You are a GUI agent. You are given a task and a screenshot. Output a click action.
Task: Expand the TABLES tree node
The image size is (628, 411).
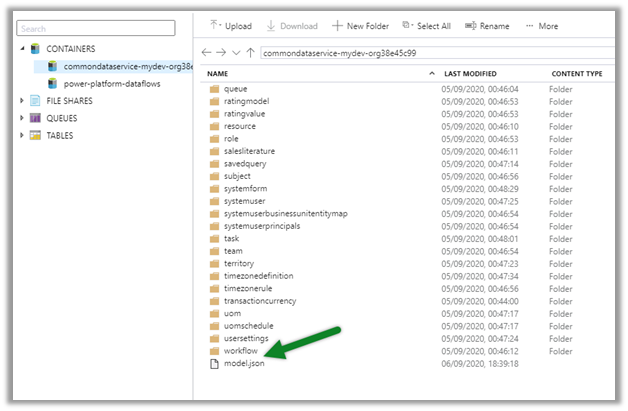coord(22,135)
